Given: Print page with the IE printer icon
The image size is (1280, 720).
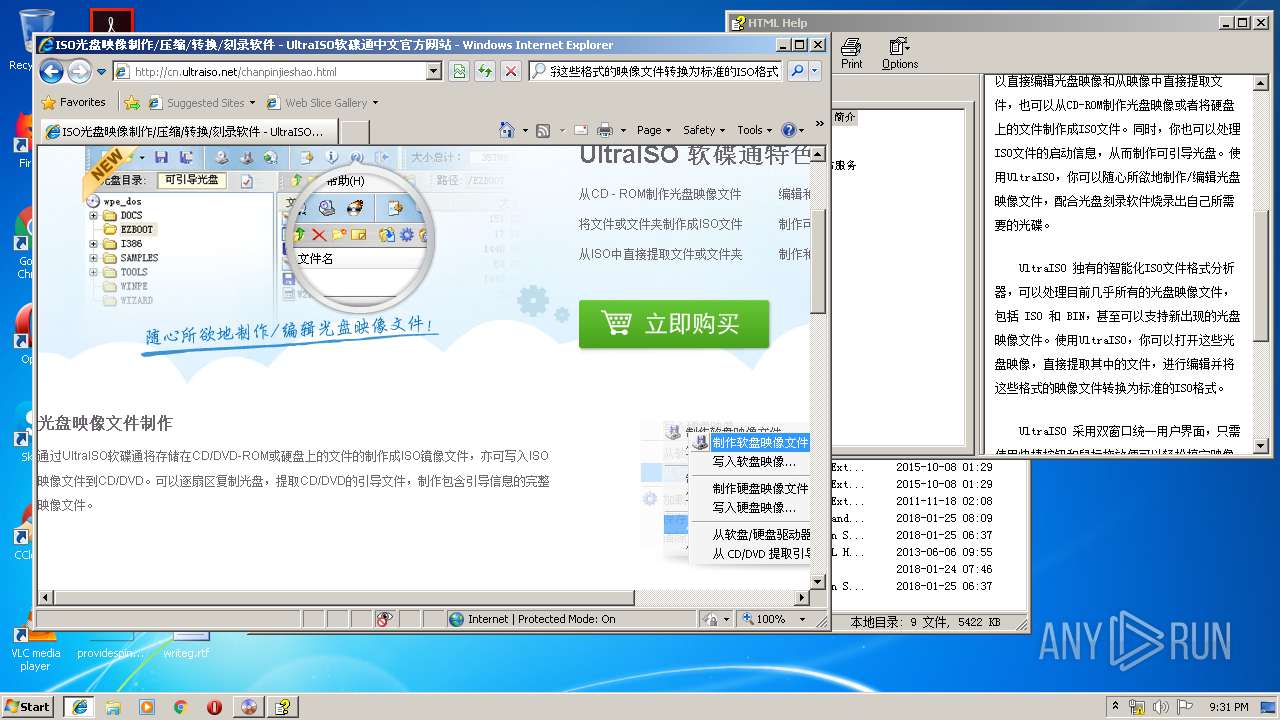Looking at the screenshot, I should [x=604, y=130].
